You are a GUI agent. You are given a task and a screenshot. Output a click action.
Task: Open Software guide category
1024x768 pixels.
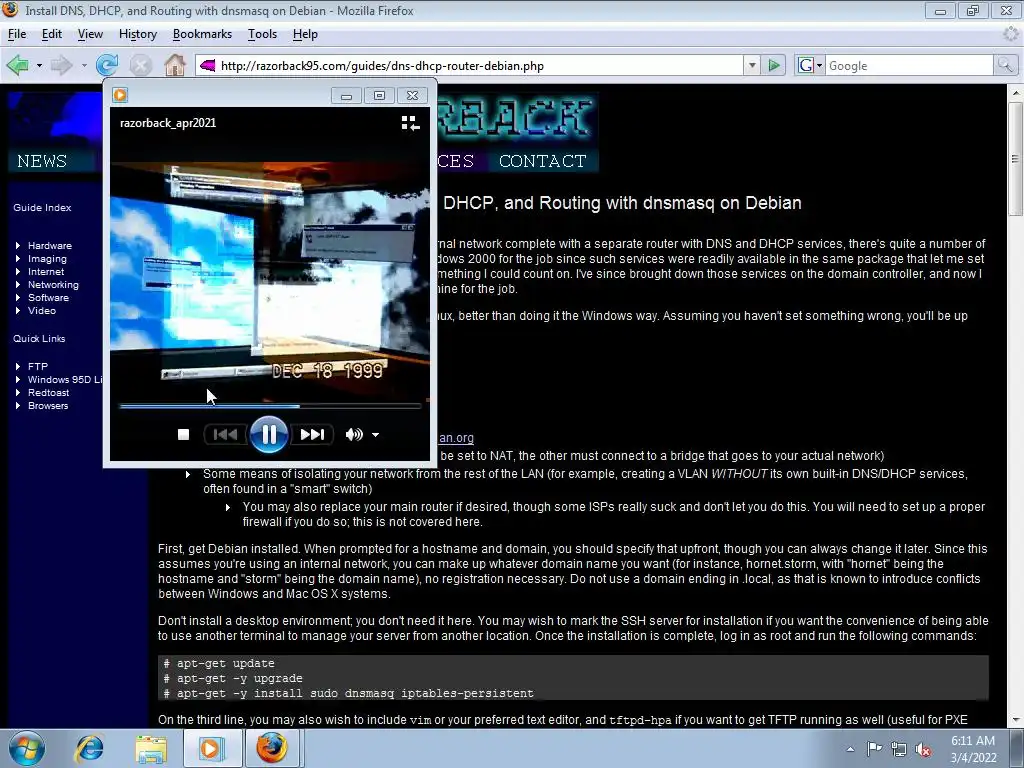point(48,298)
